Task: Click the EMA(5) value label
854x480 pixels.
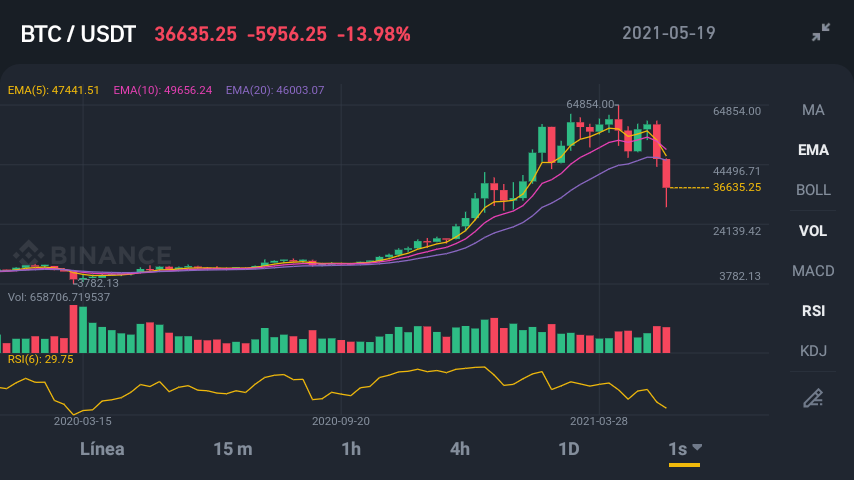Action: (x=53, y=90)
